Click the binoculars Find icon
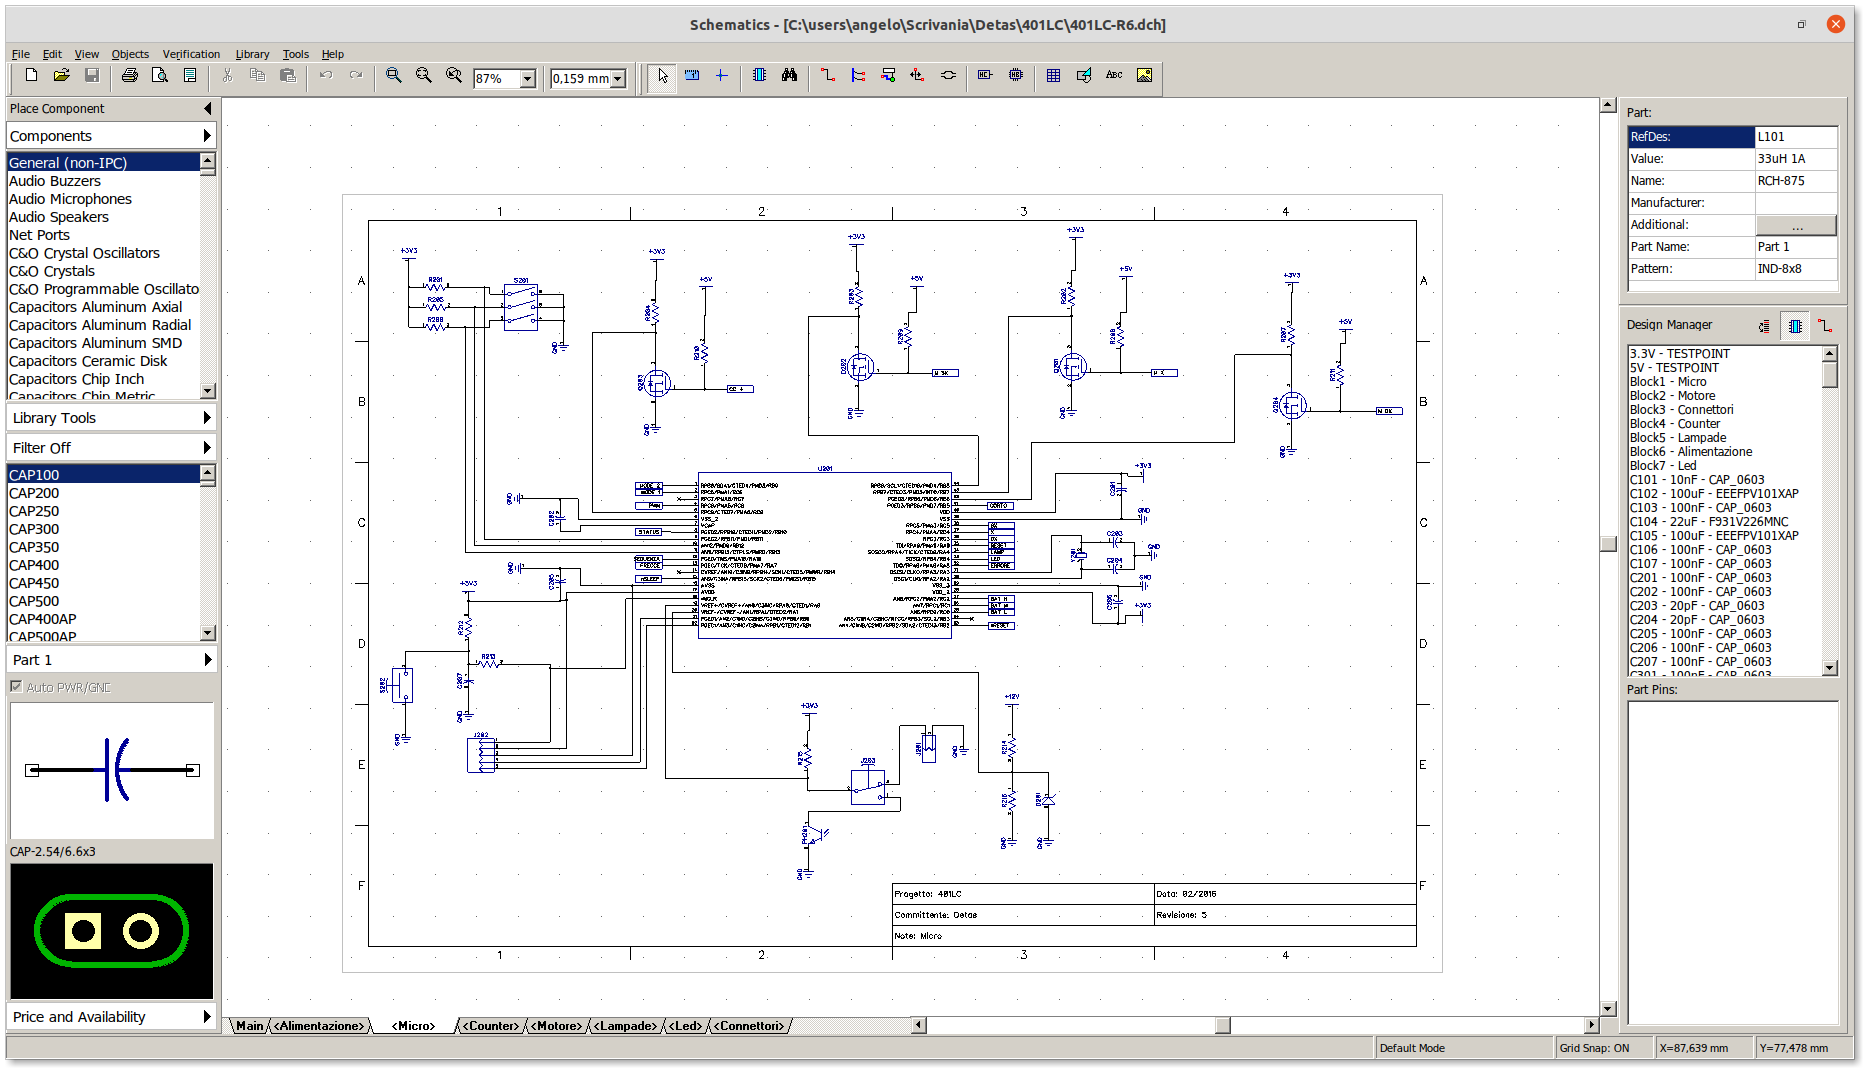Viewport: 1864px width, 1069px height. coord(789,76)
